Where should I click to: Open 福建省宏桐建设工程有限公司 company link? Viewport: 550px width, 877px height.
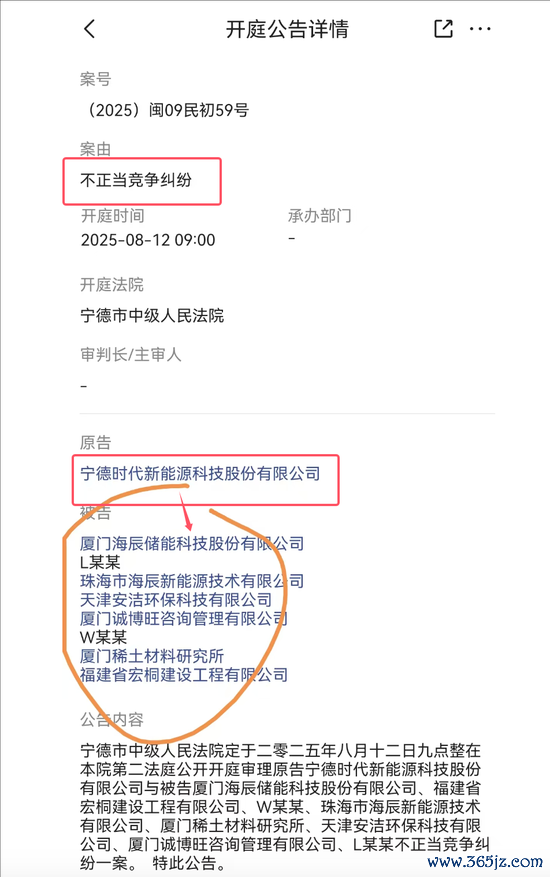[184, 675]
